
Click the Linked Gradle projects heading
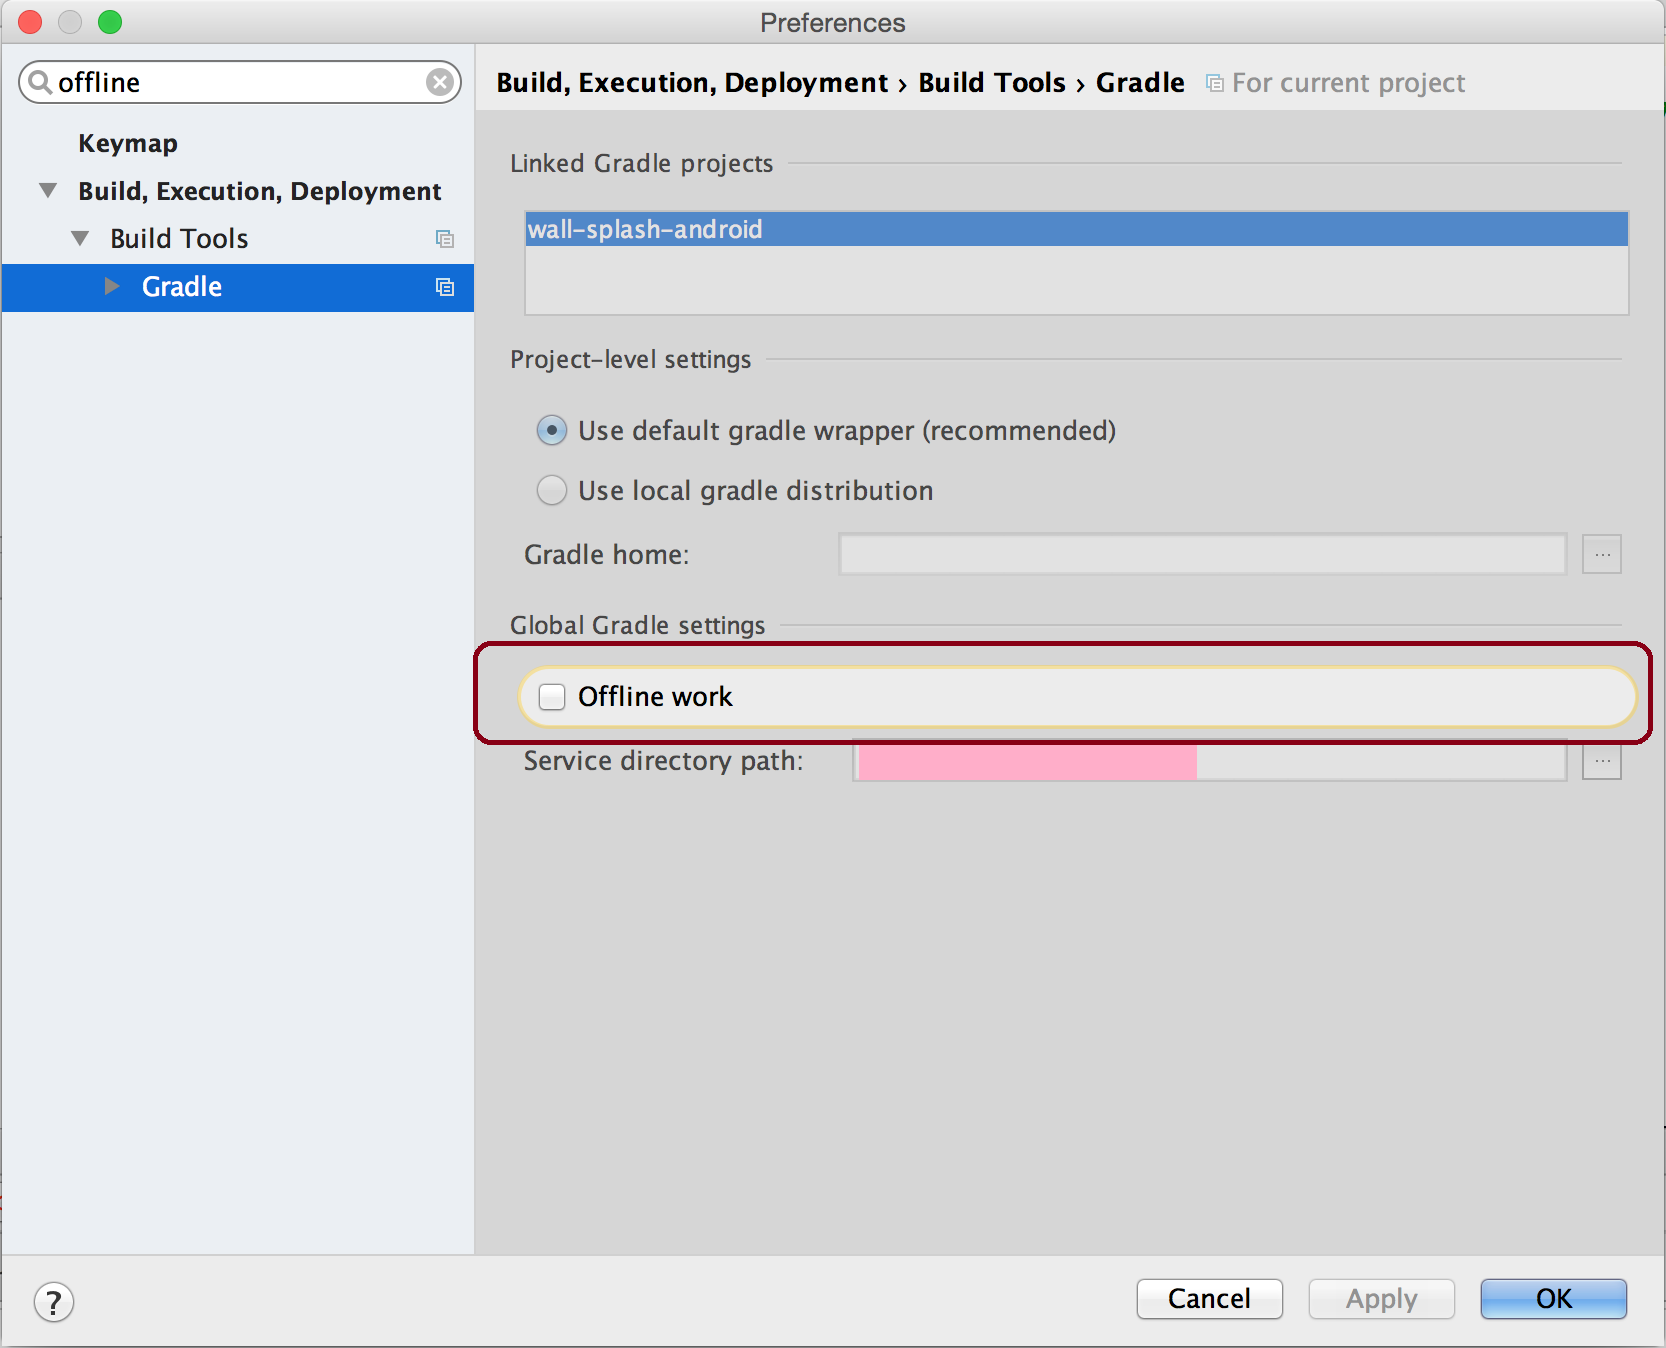coord(641,163)
